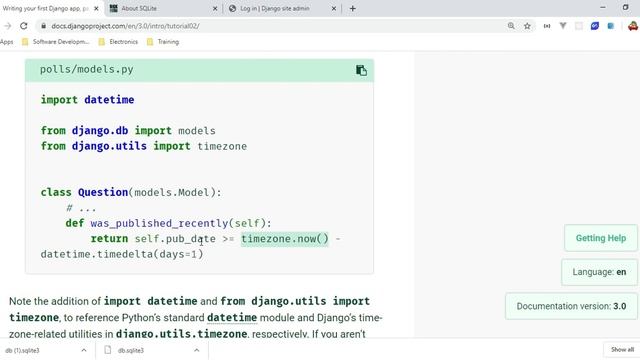
Task: Click the 'def was_published_recently(self):' line
Action: (168, 223)
